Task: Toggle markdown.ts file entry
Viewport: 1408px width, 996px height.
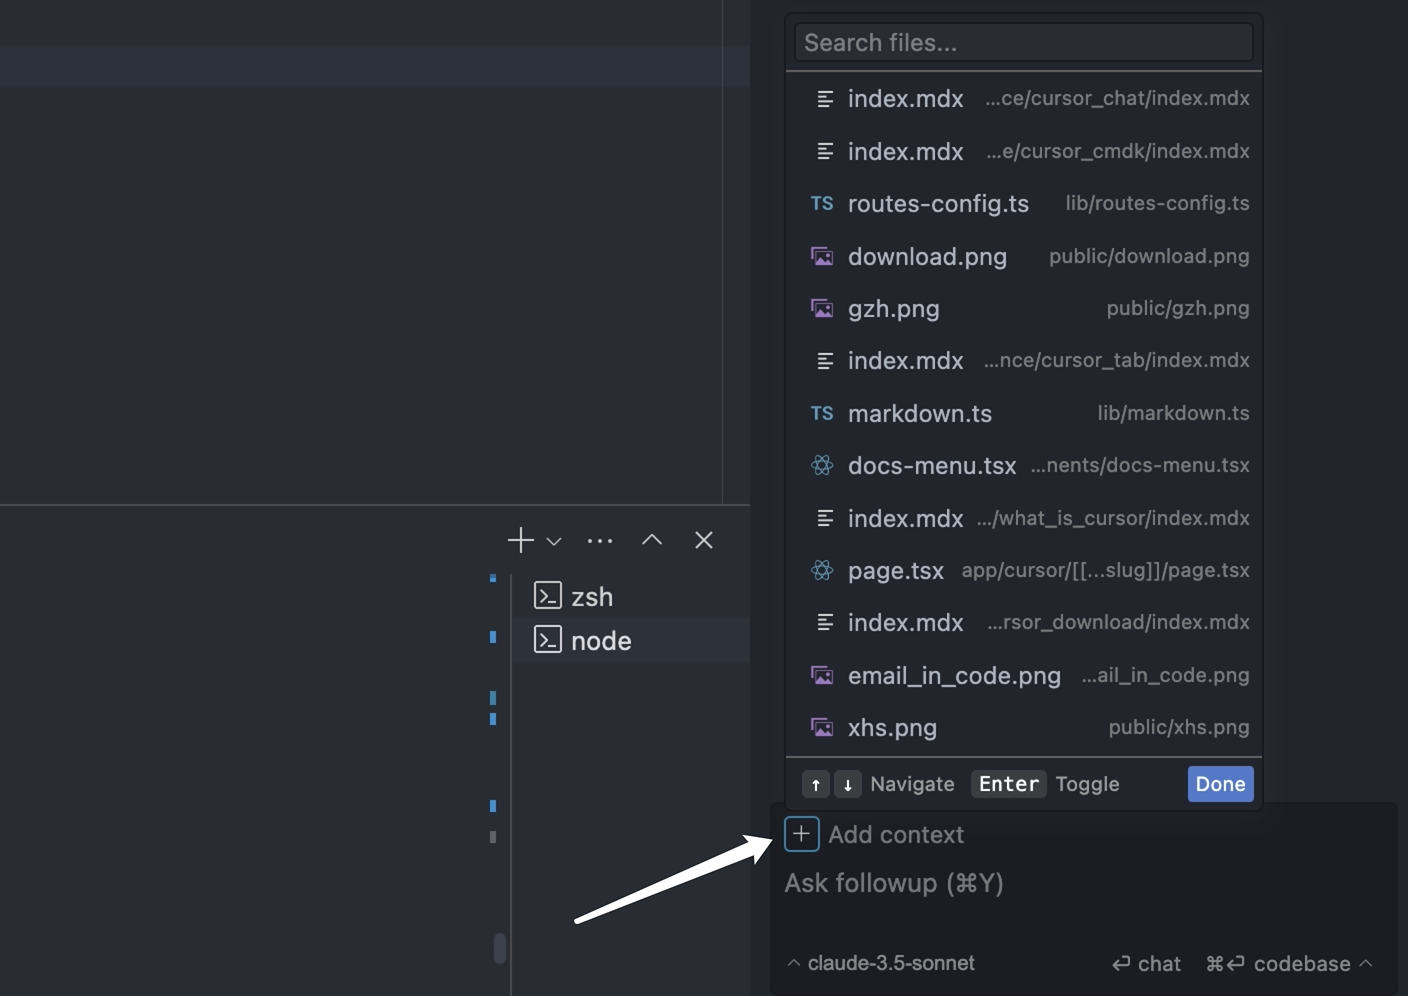Action: pos(1024,413)
